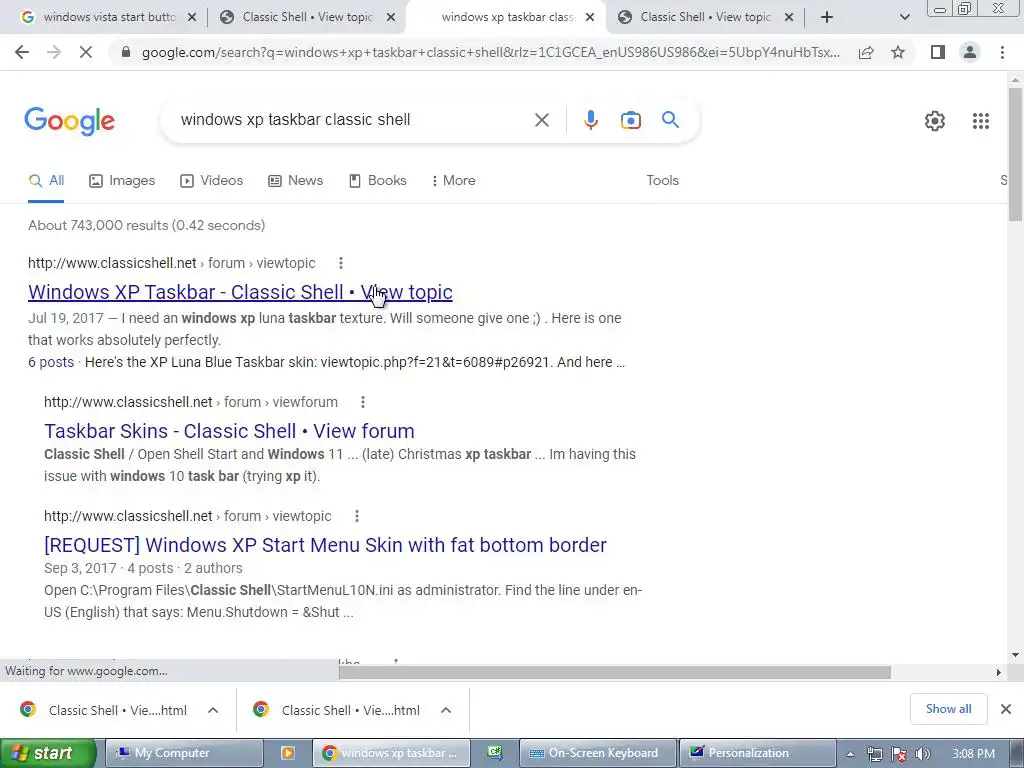The width and height of the screenshot is (1024, 768).
Task: Open a new tab with plus
Action: [x=827, y=17]
